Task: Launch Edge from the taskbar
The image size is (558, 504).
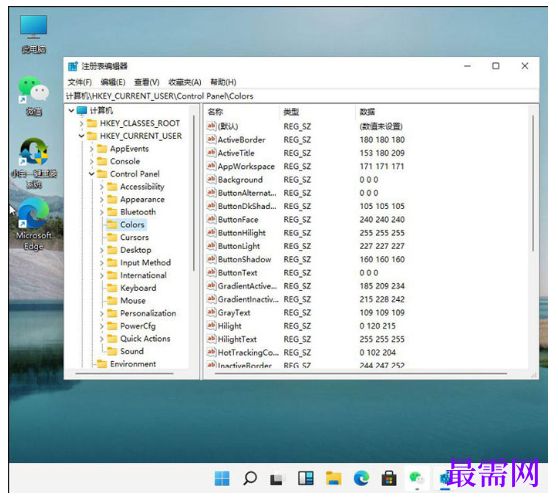Action: (x=361, y=478)
